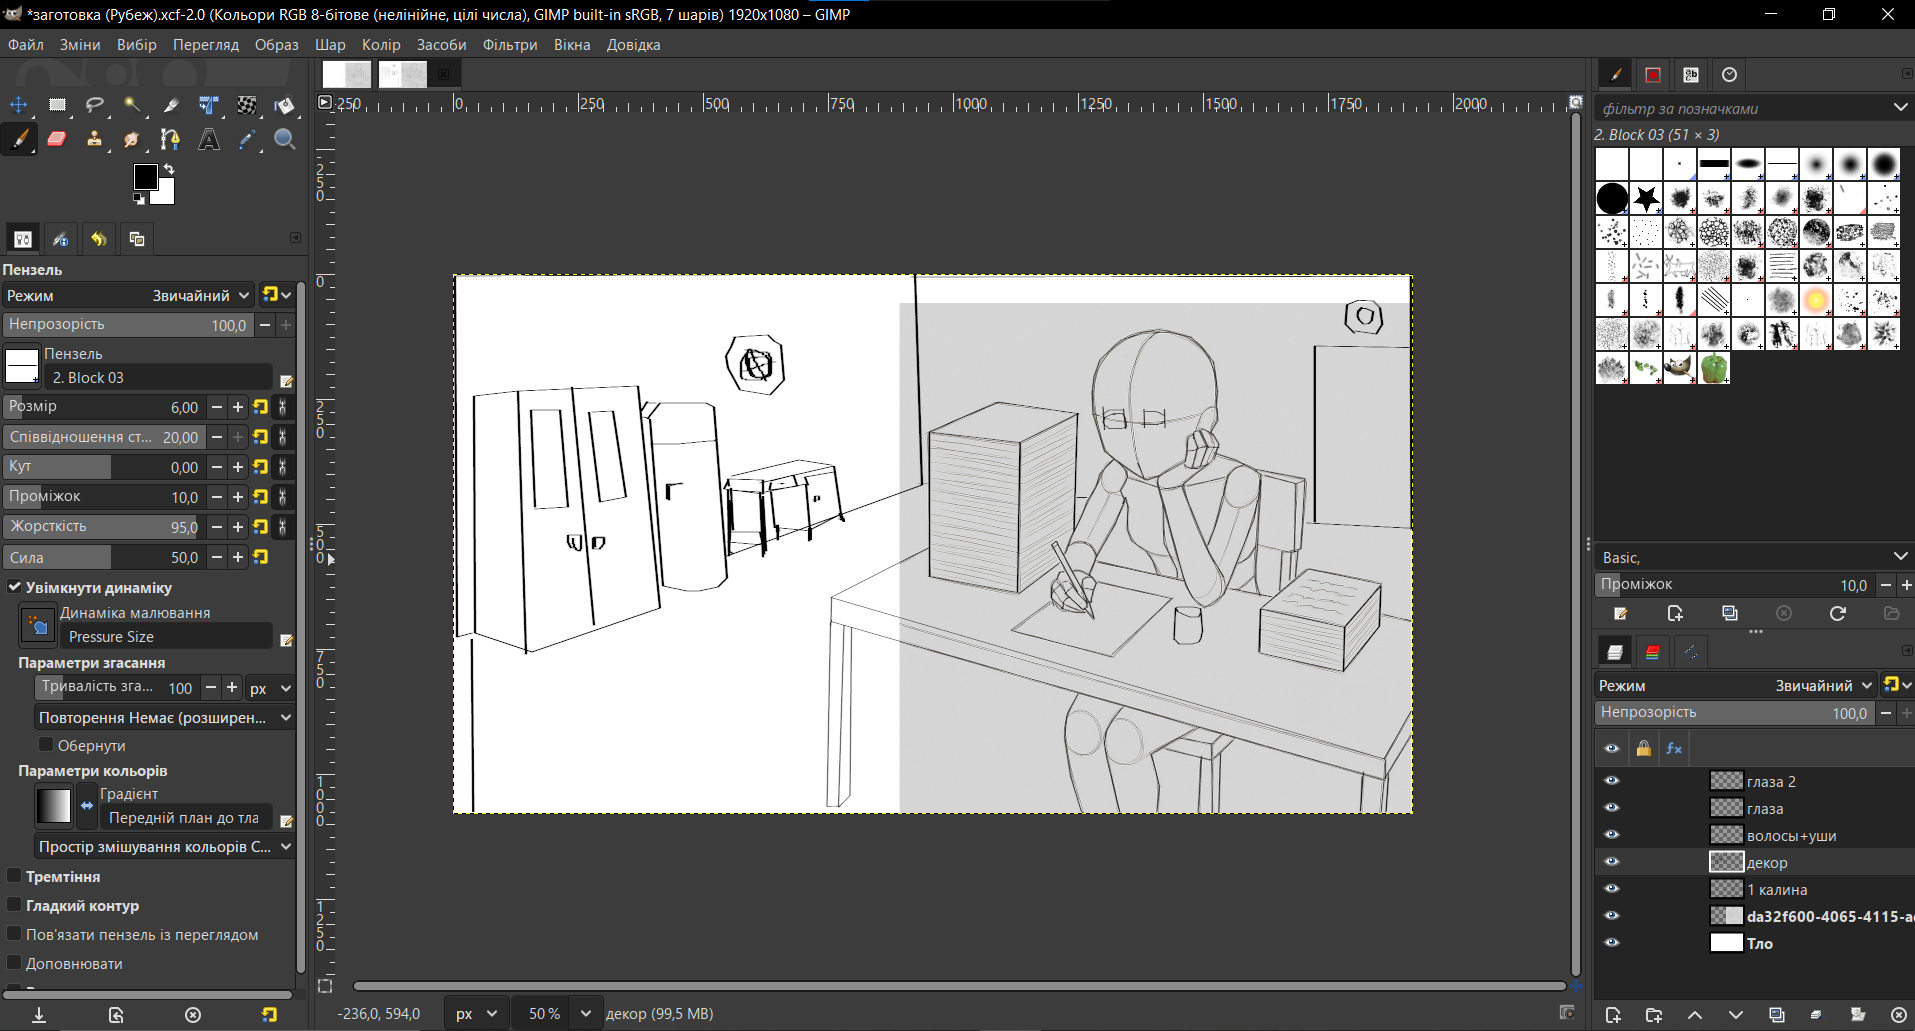1915x1031 pixels.
Task: Select the Fuzzy Select magic wand tool
Action: coord(133,105)
